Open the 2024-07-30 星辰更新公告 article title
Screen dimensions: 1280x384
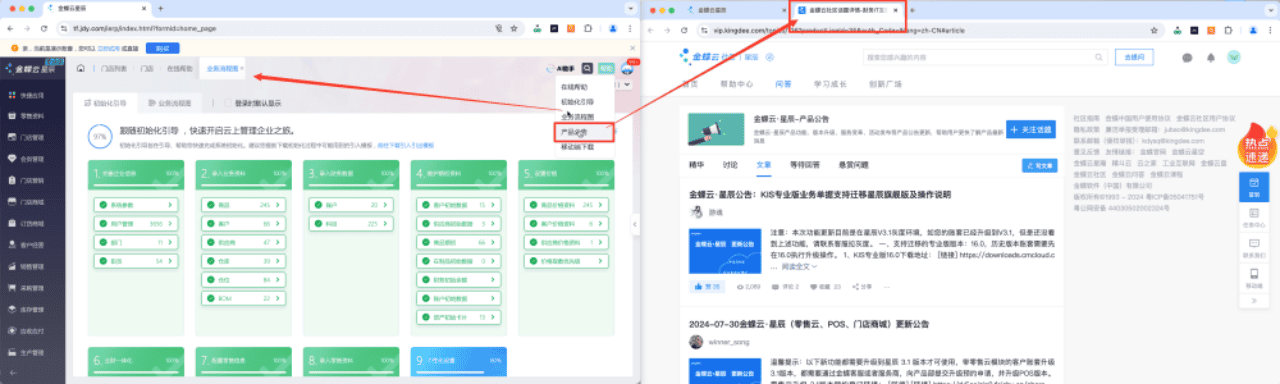[810, 324]
